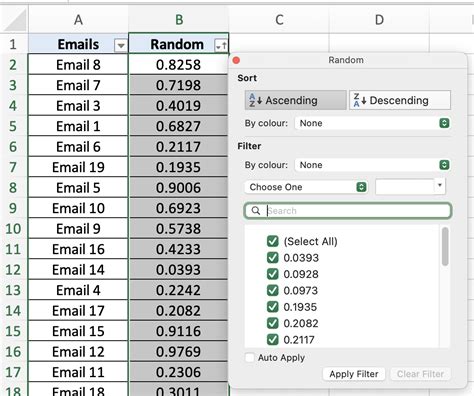The height and width of the screenshot is (396, 474).
Task: Select cell with value 0.6923
Action: [179, 208]
